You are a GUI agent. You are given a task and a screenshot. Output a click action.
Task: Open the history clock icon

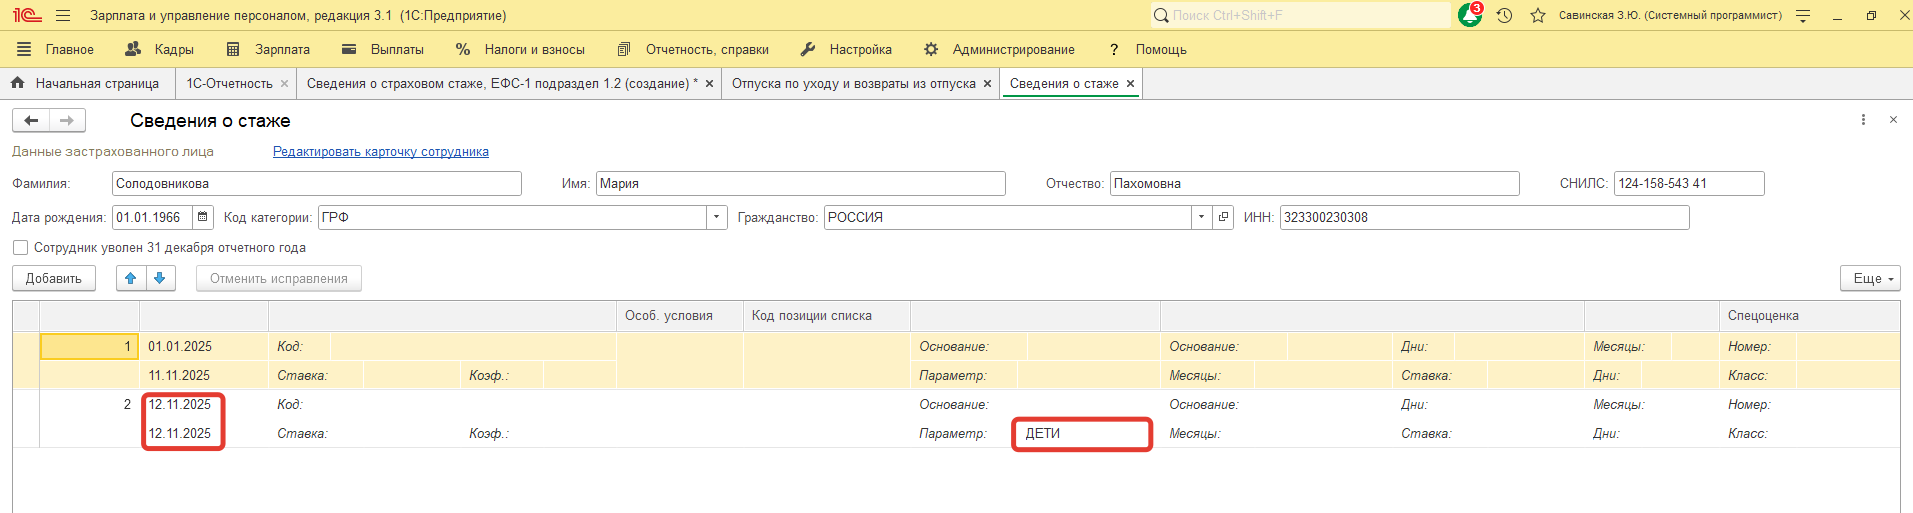(x=1504, y=15)
